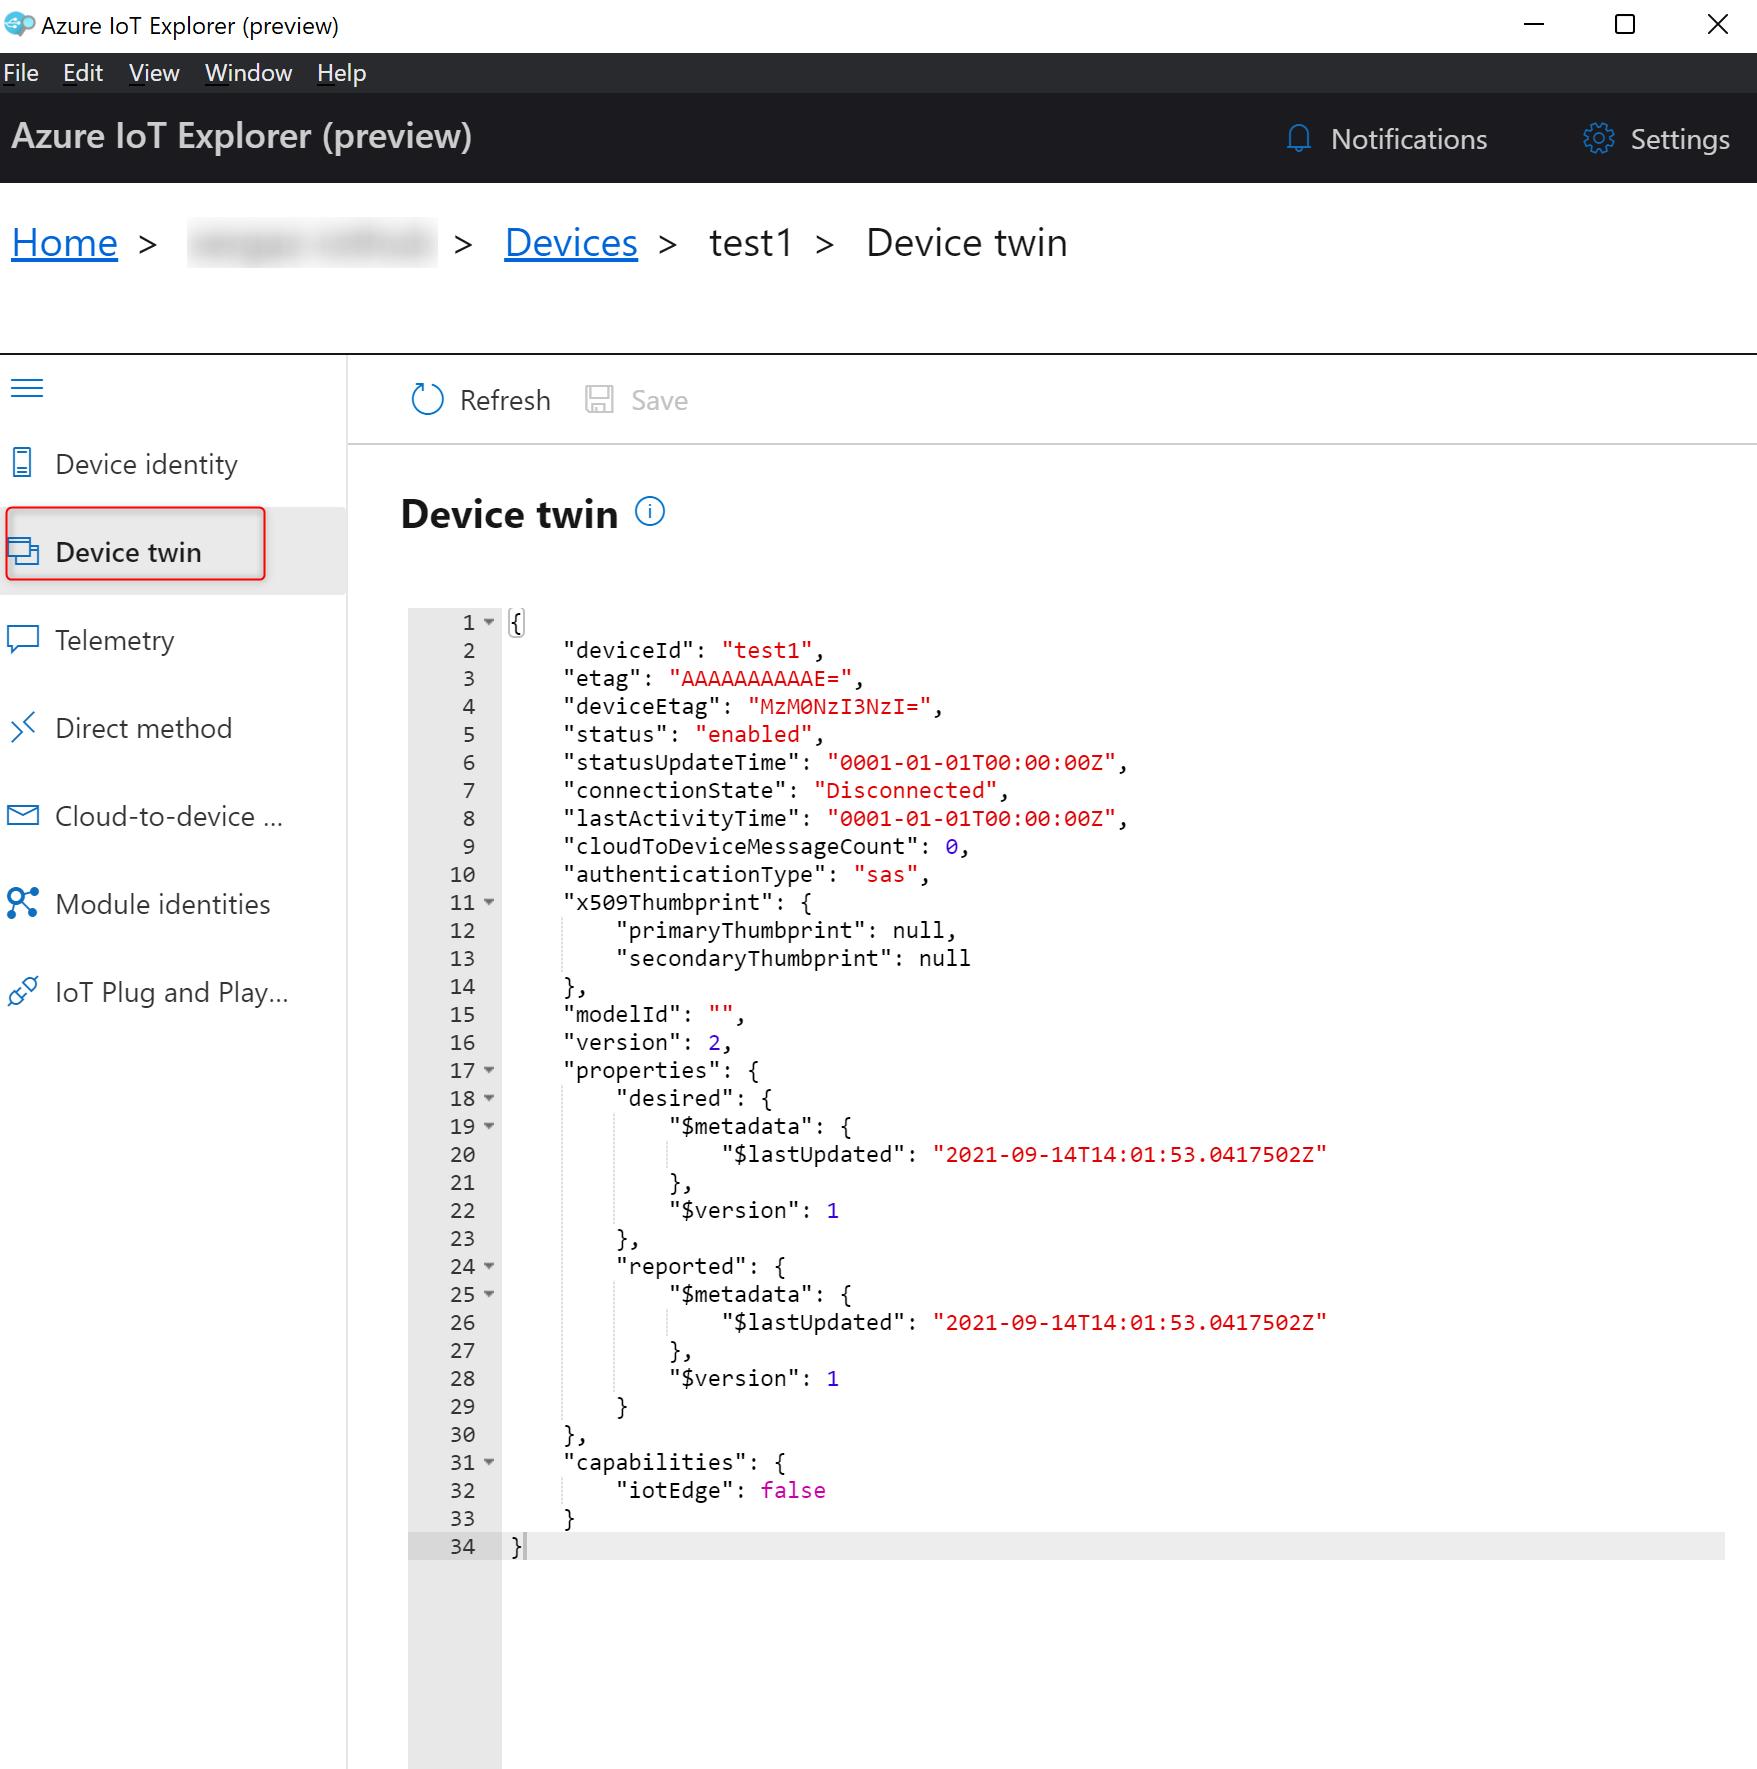
Task: Open the View menu
Action: pyautogui.click(x=154, y=73)
